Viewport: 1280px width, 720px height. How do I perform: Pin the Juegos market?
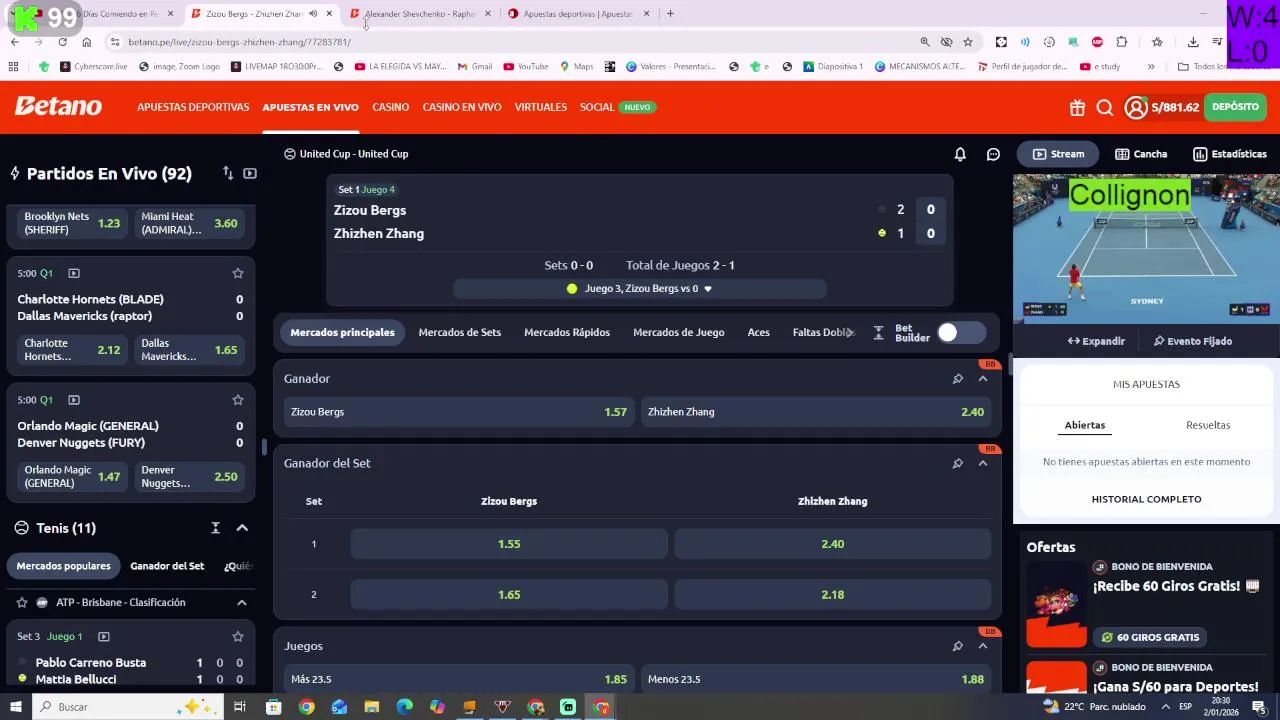coord(957,646)
